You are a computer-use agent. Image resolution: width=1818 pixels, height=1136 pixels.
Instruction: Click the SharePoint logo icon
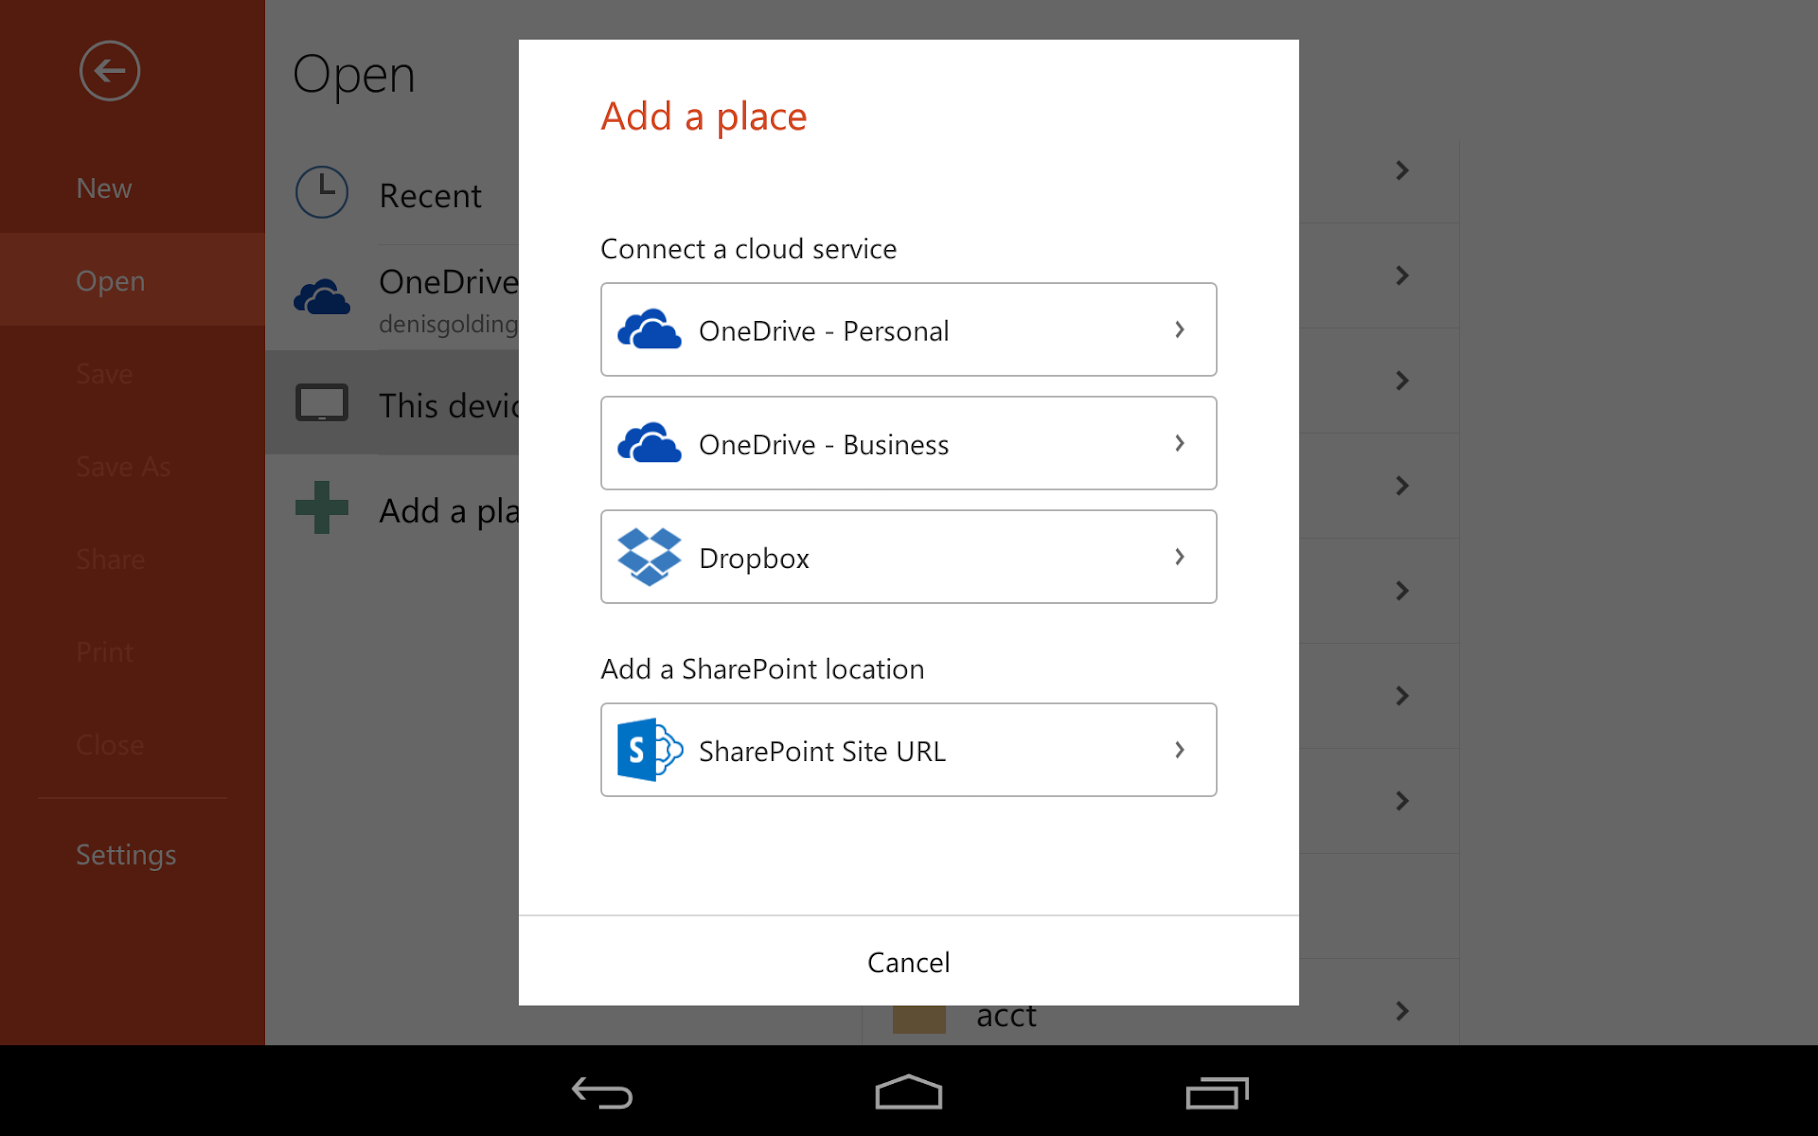click(649, 750)
